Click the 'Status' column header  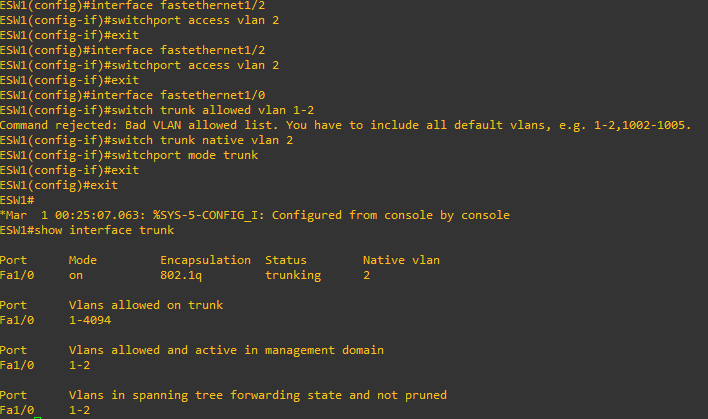(x=286, y=260)
